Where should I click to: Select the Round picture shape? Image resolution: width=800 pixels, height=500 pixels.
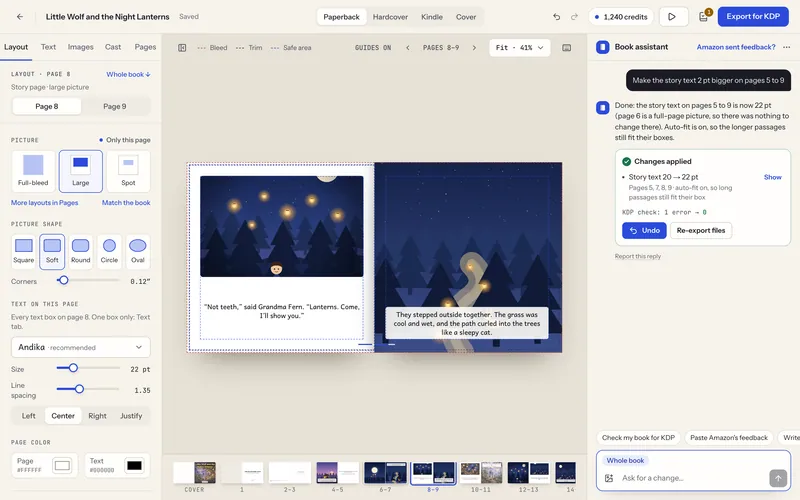[81, 251]
